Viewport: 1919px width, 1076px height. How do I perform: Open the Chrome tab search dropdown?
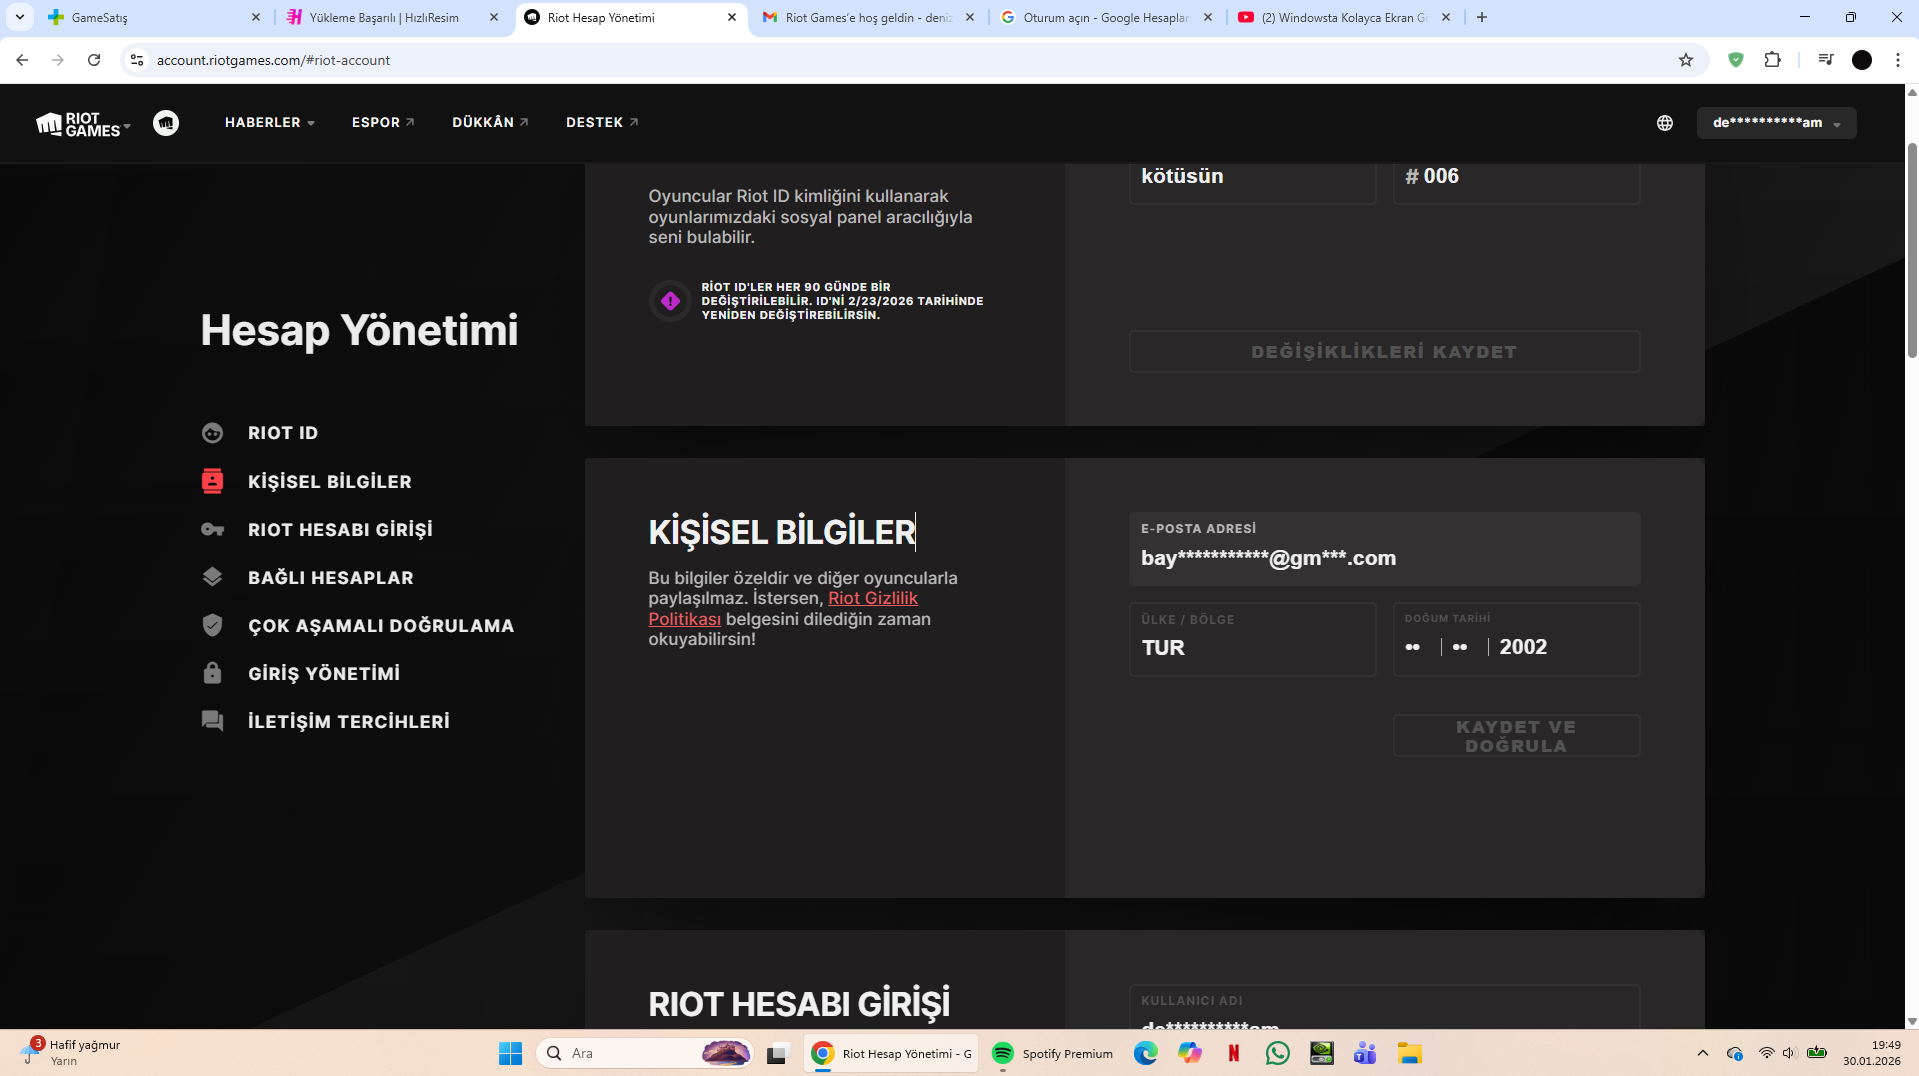click(x=20, y=17)
